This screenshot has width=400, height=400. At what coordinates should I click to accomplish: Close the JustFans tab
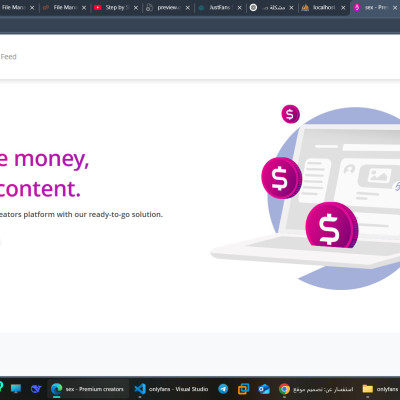[x=240, y=8]
